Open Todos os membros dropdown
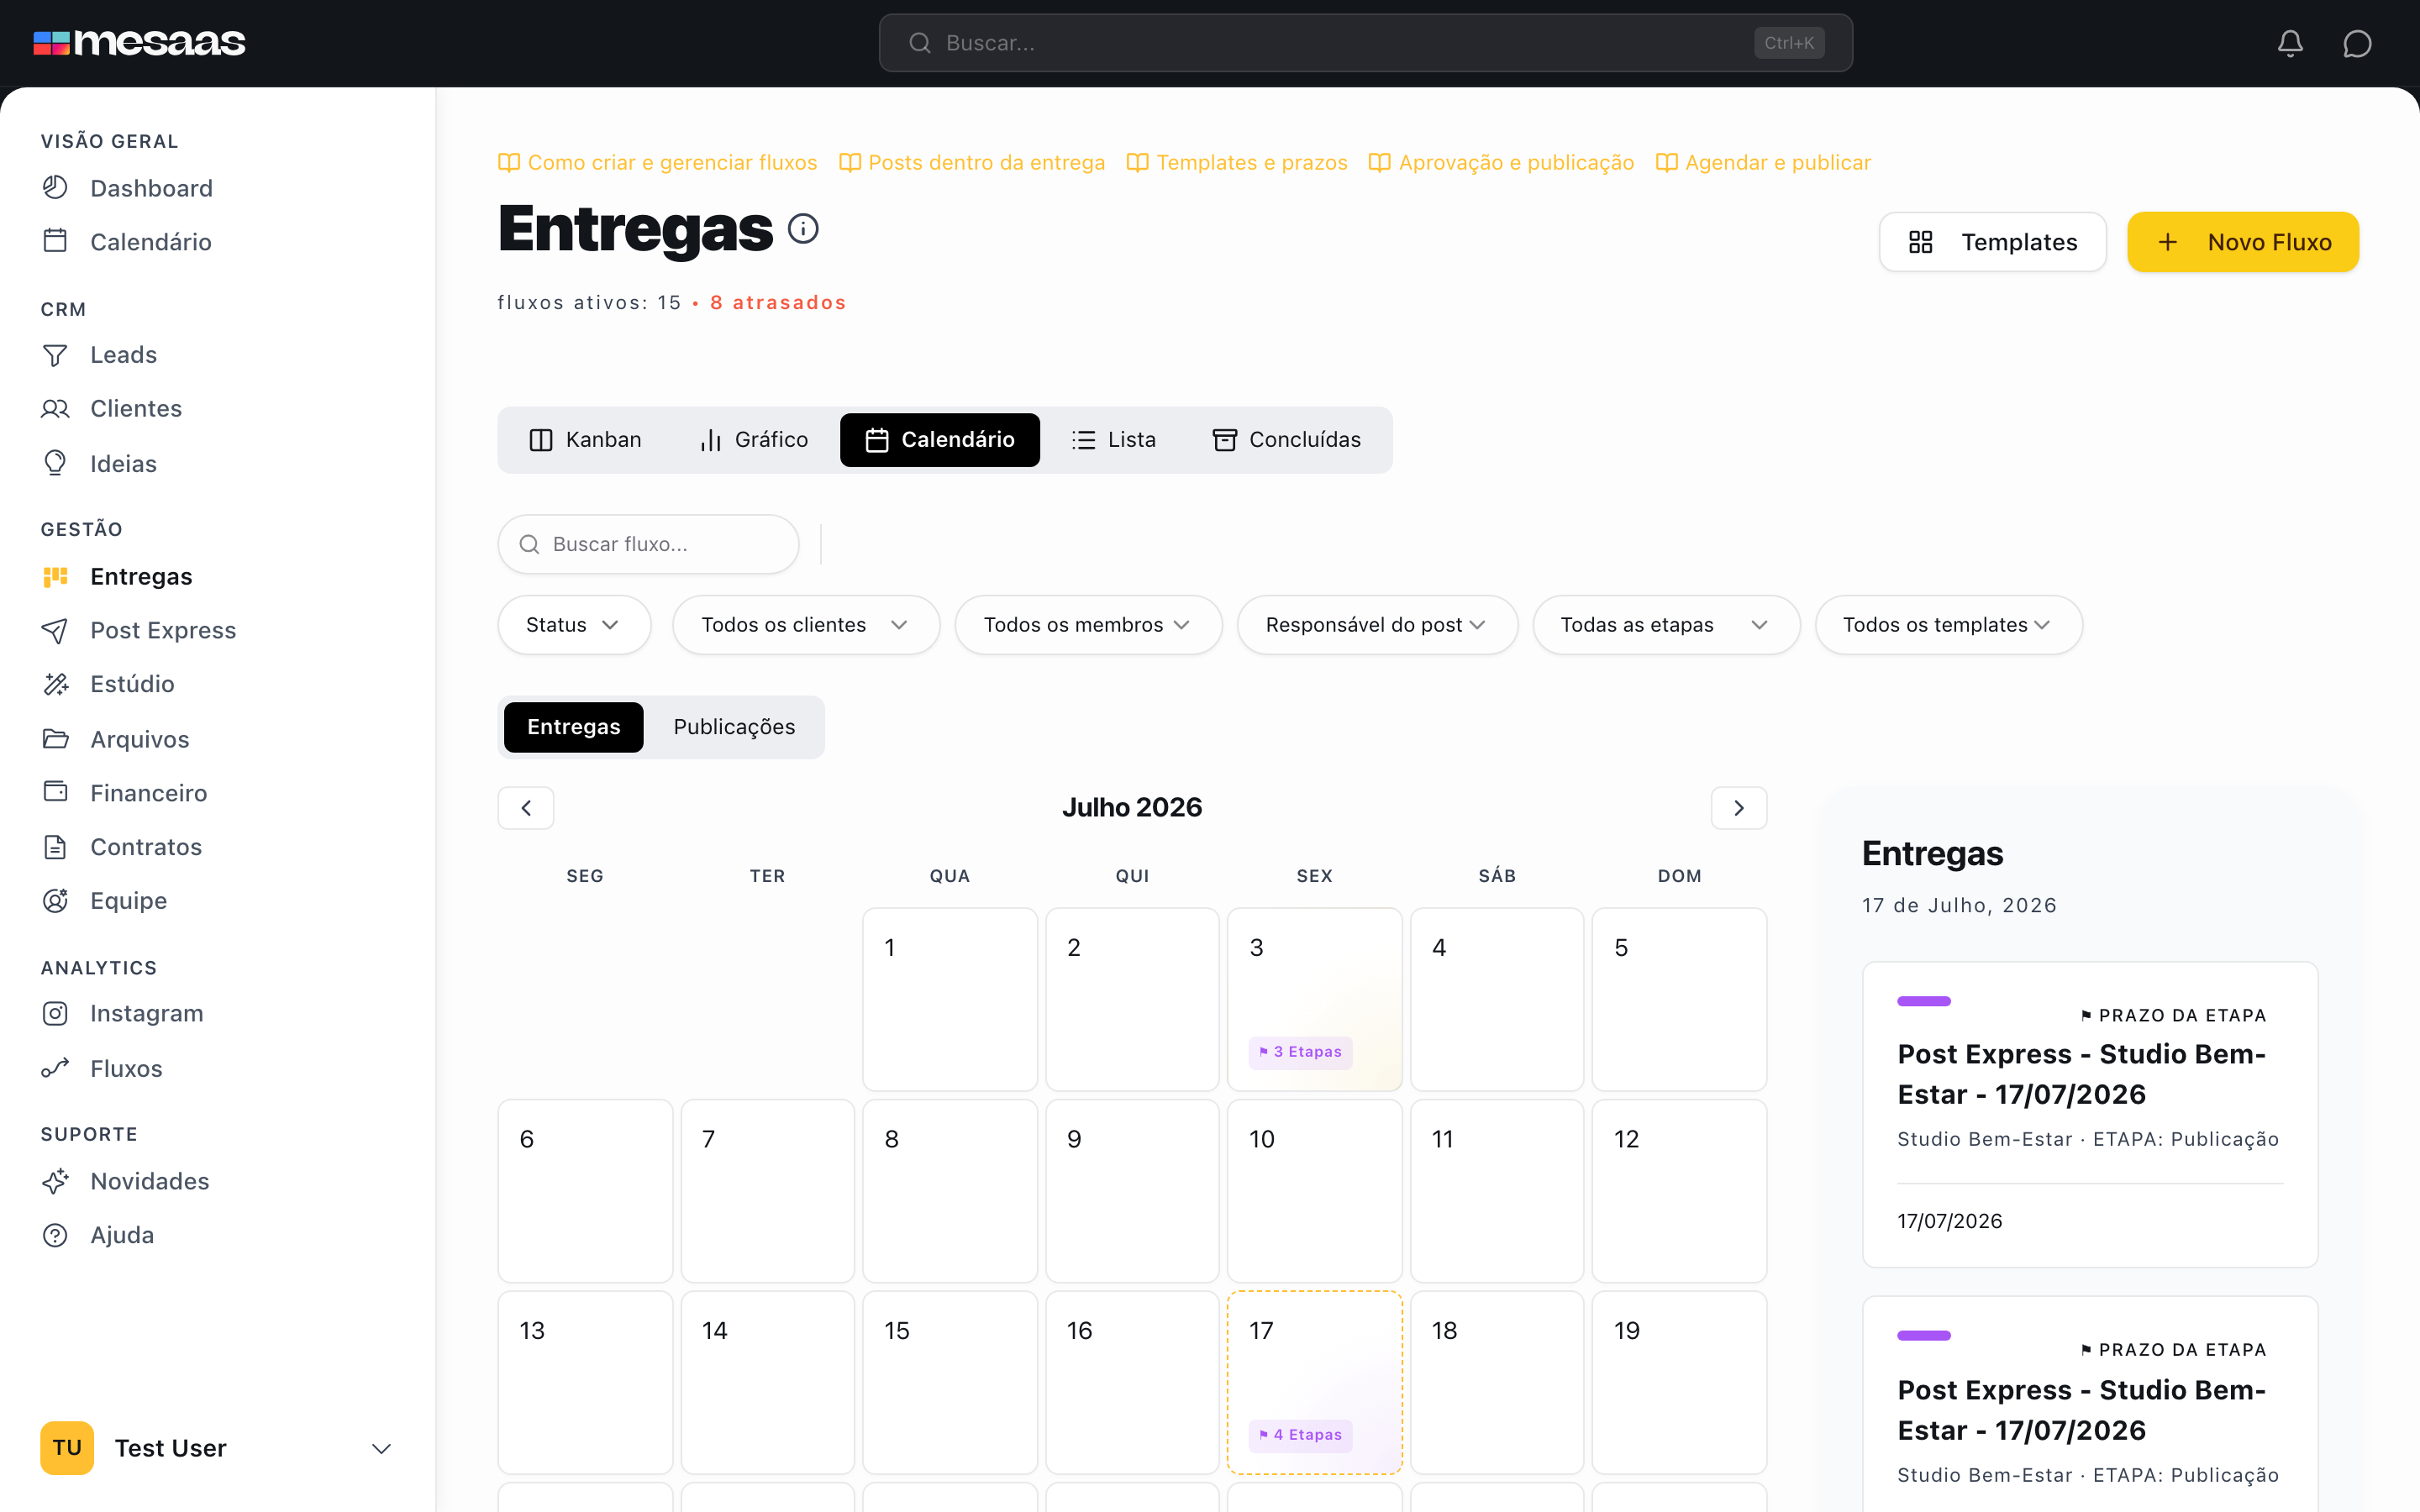 coord(1088,625)
